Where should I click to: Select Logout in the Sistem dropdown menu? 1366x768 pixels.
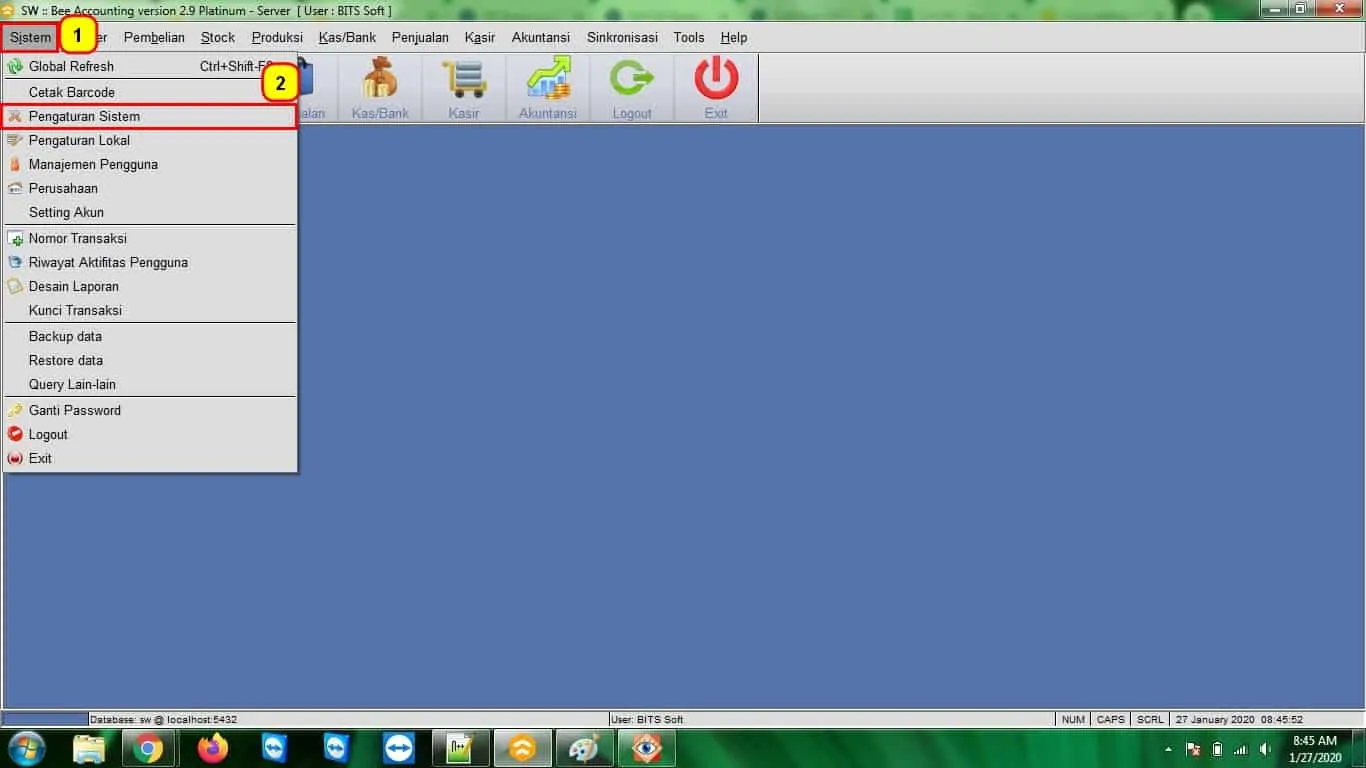coord(150,434)
